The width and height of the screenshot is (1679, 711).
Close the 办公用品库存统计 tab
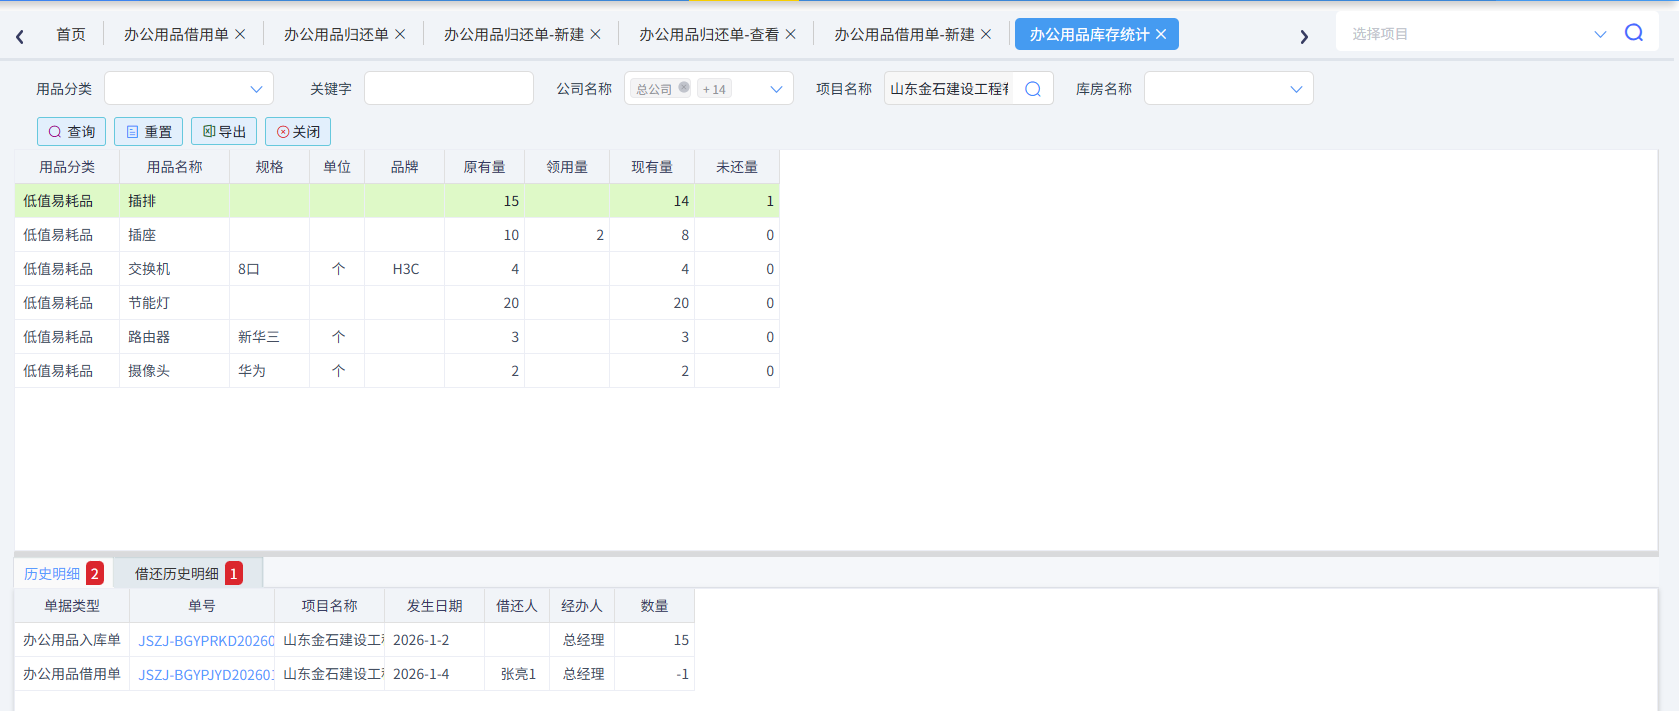click(1161, 34)
